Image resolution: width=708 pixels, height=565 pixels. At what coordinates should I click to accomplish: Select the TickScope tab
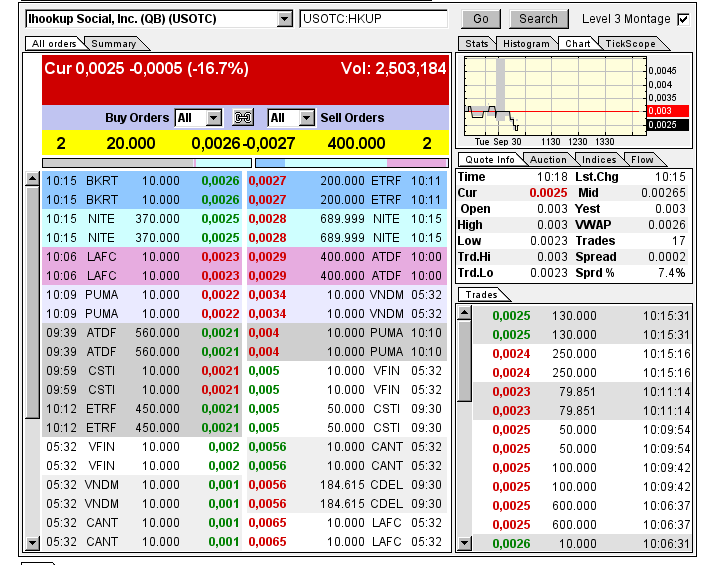point(630,44)
